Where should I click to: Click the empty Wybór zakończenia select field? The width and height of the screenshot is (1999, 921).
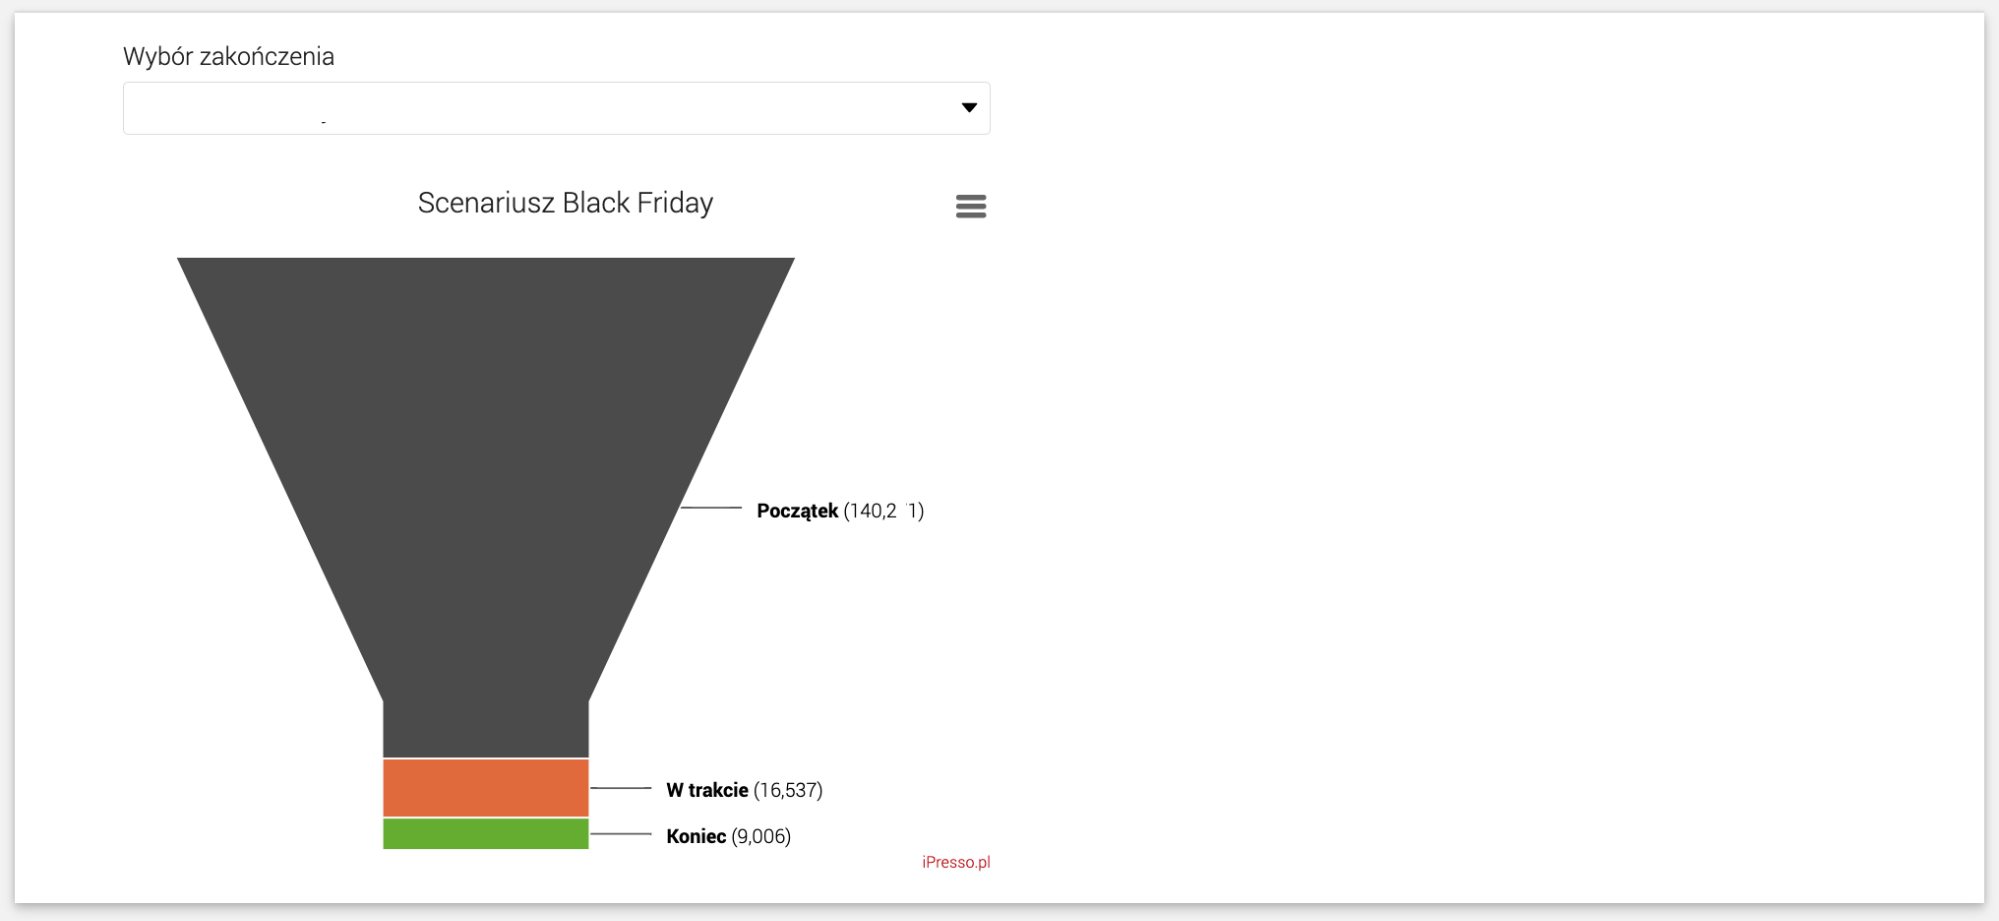[556, 108]
